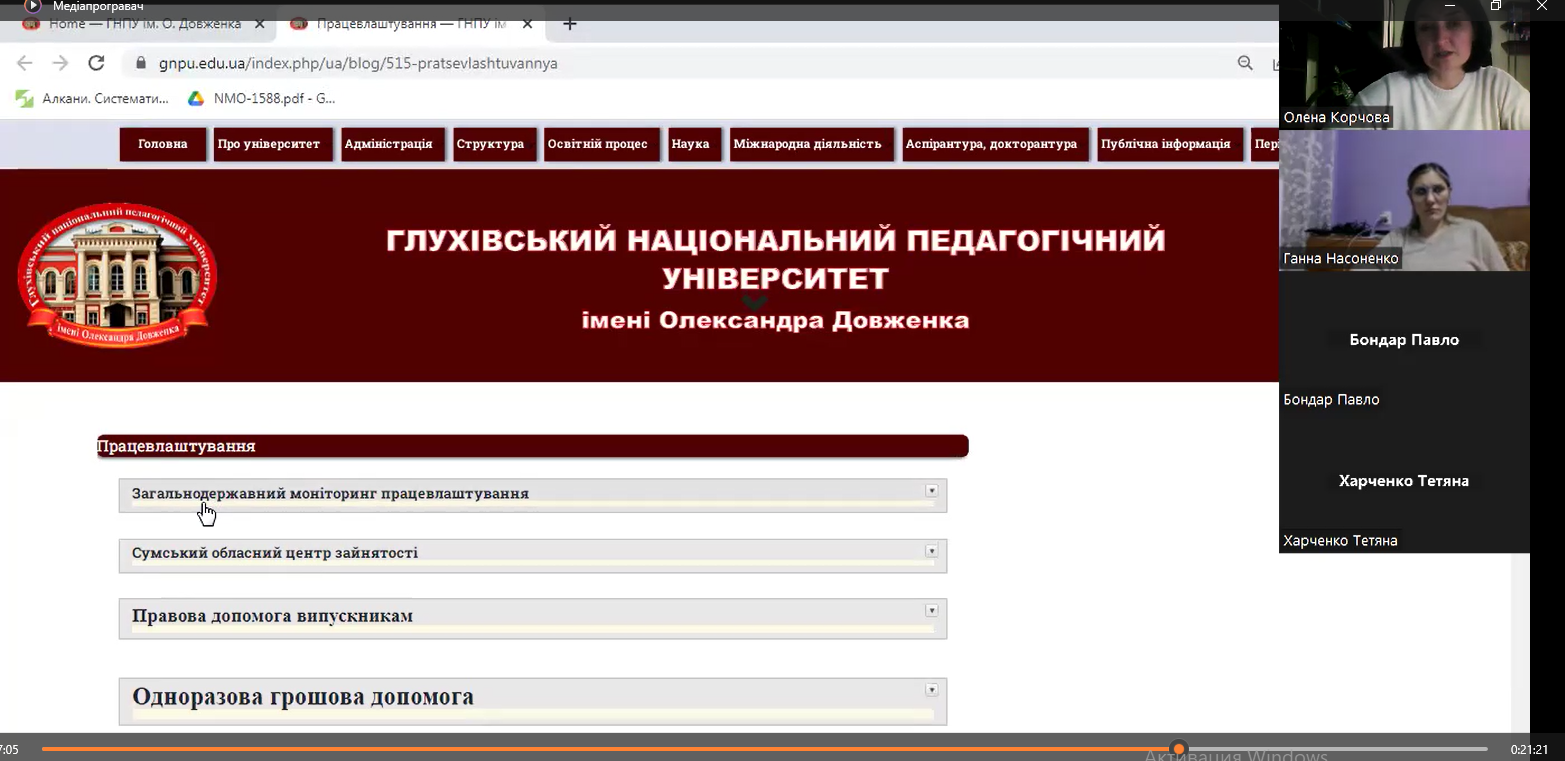Expand Сумський обласний центр зайнятості section
Screen dimensions: 1565x761
click(x=533, y=555)
